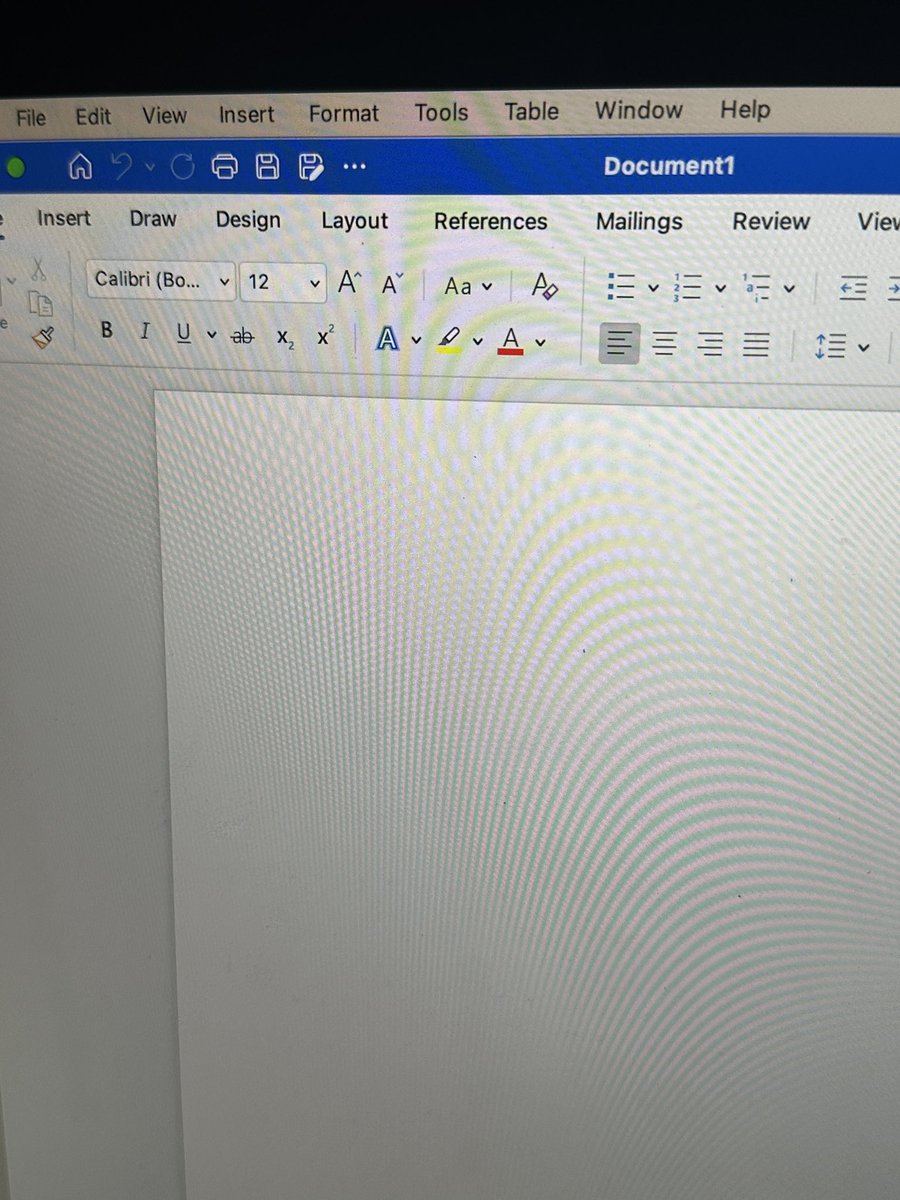The image size is (900, 1200).
Task: Center the text alignment
Action: click(x=664, y=345)
